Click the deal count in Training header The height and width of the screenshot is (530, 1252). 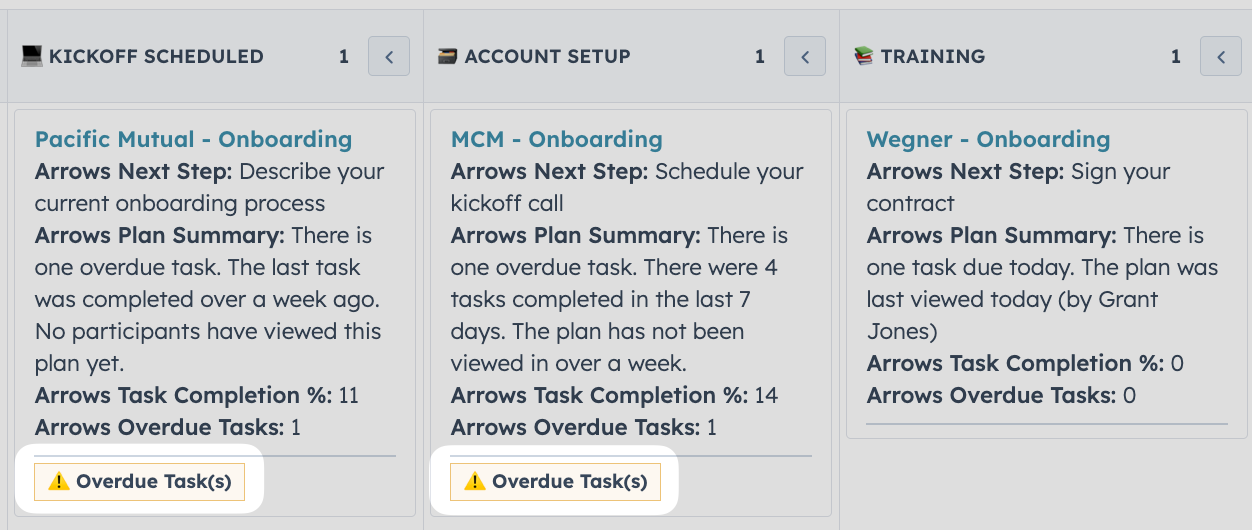1176,57
